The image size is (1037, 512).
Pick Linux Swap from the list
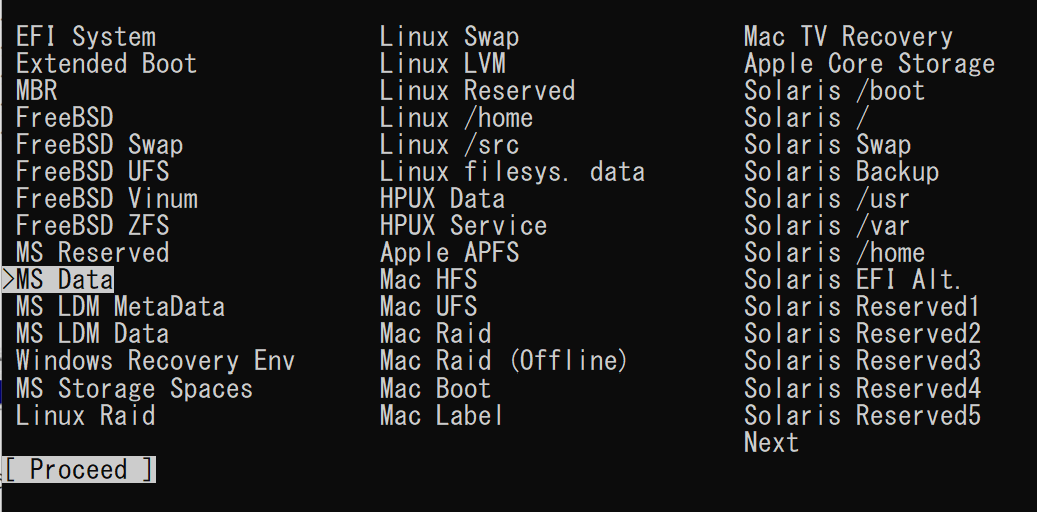click(x=449, y=38)
